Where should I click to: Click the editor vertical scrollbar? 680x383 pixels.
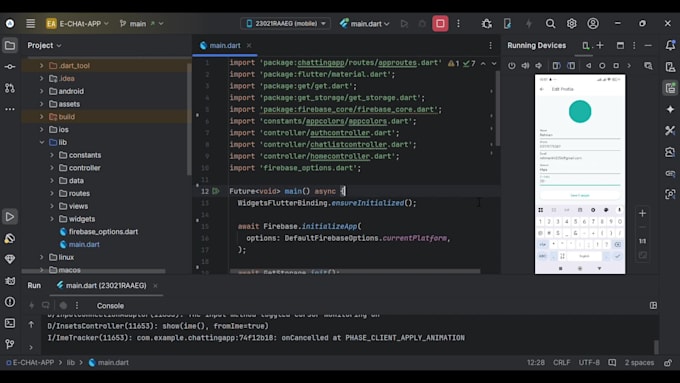point(497,108)
